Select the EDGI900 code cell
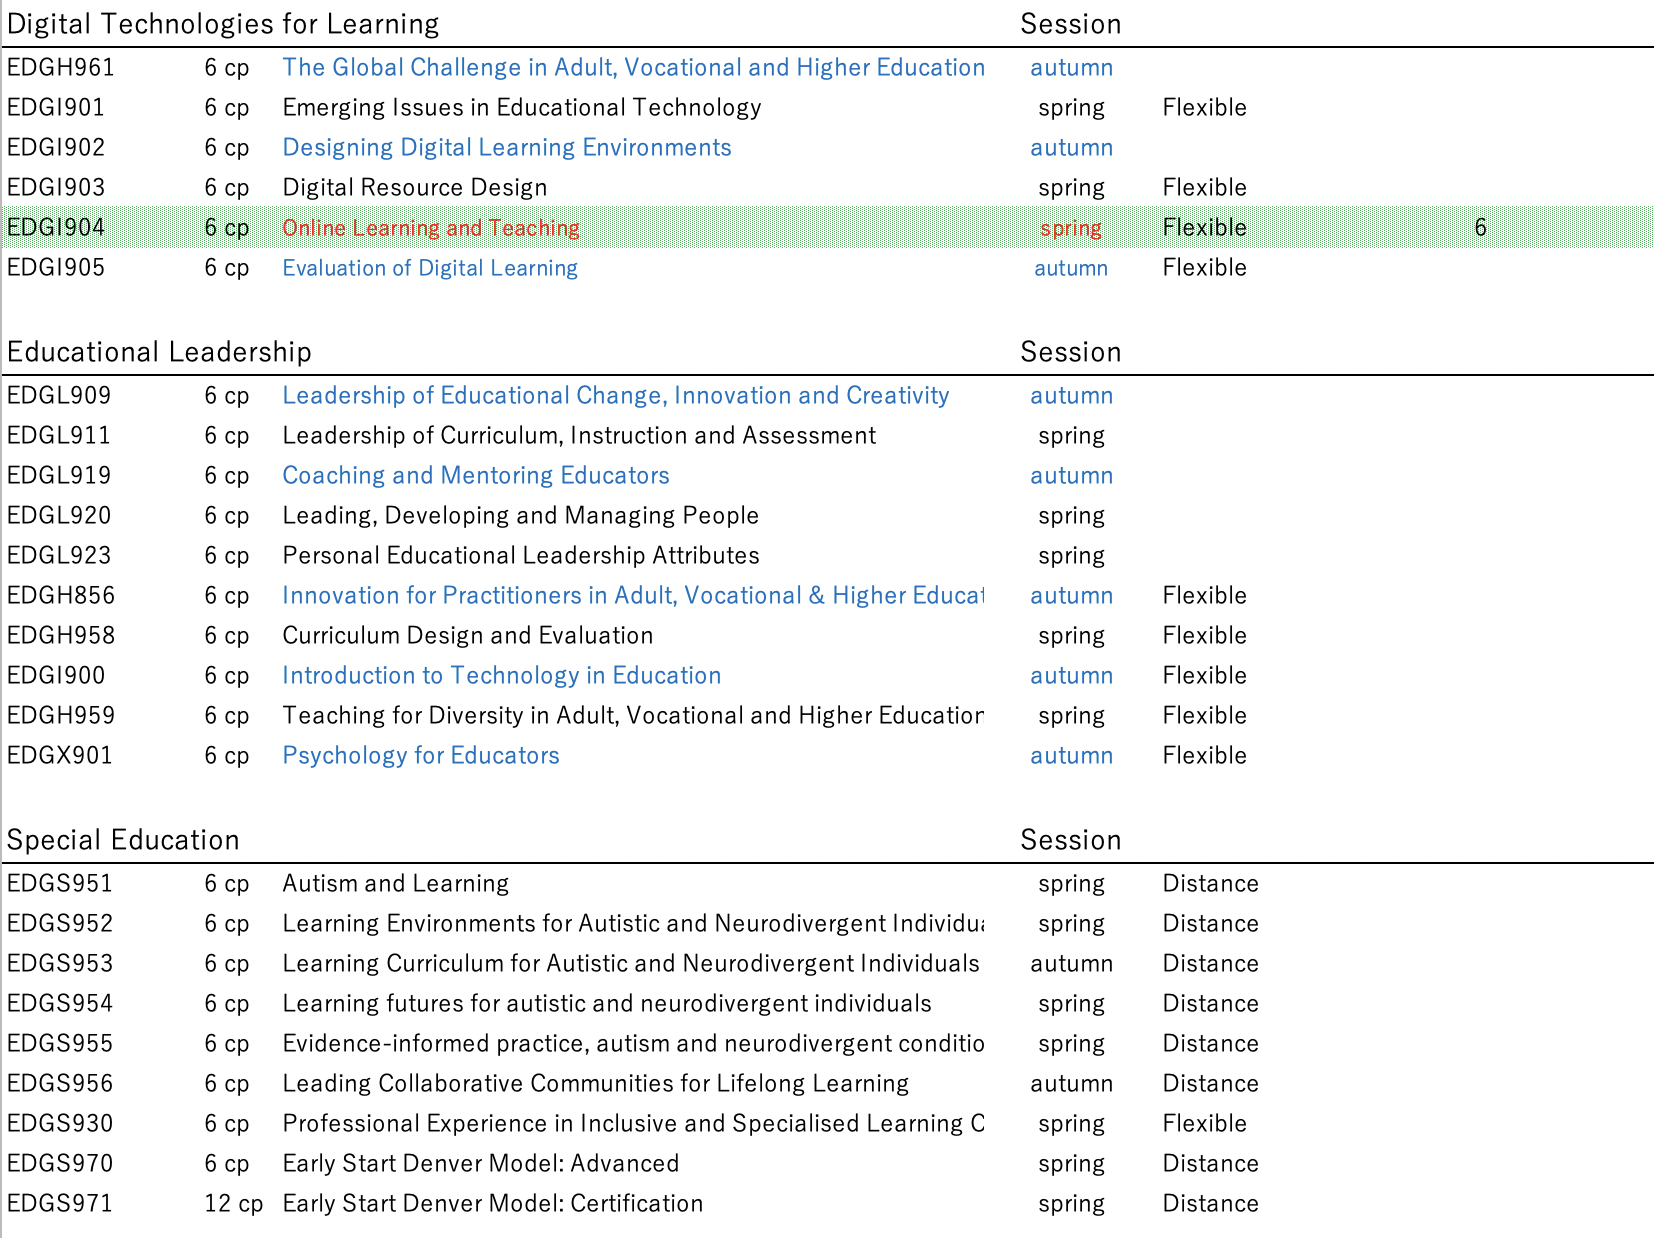The width and height of the screenshot is (1658, 1238). 56,675
